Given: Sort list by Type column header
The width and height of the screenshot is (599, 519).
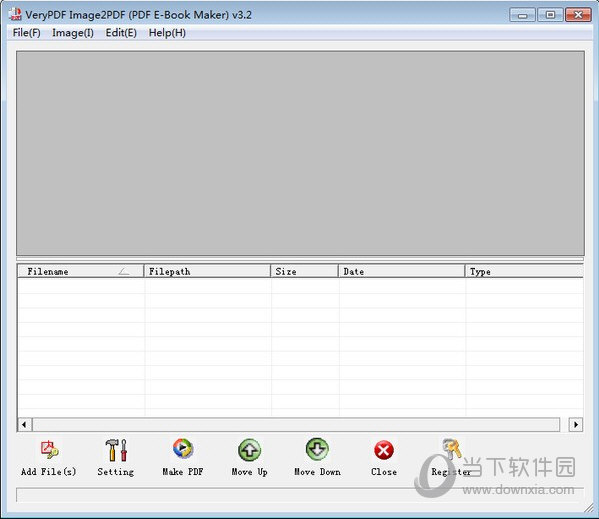Looking at the screenshot, I should (524, 271).
